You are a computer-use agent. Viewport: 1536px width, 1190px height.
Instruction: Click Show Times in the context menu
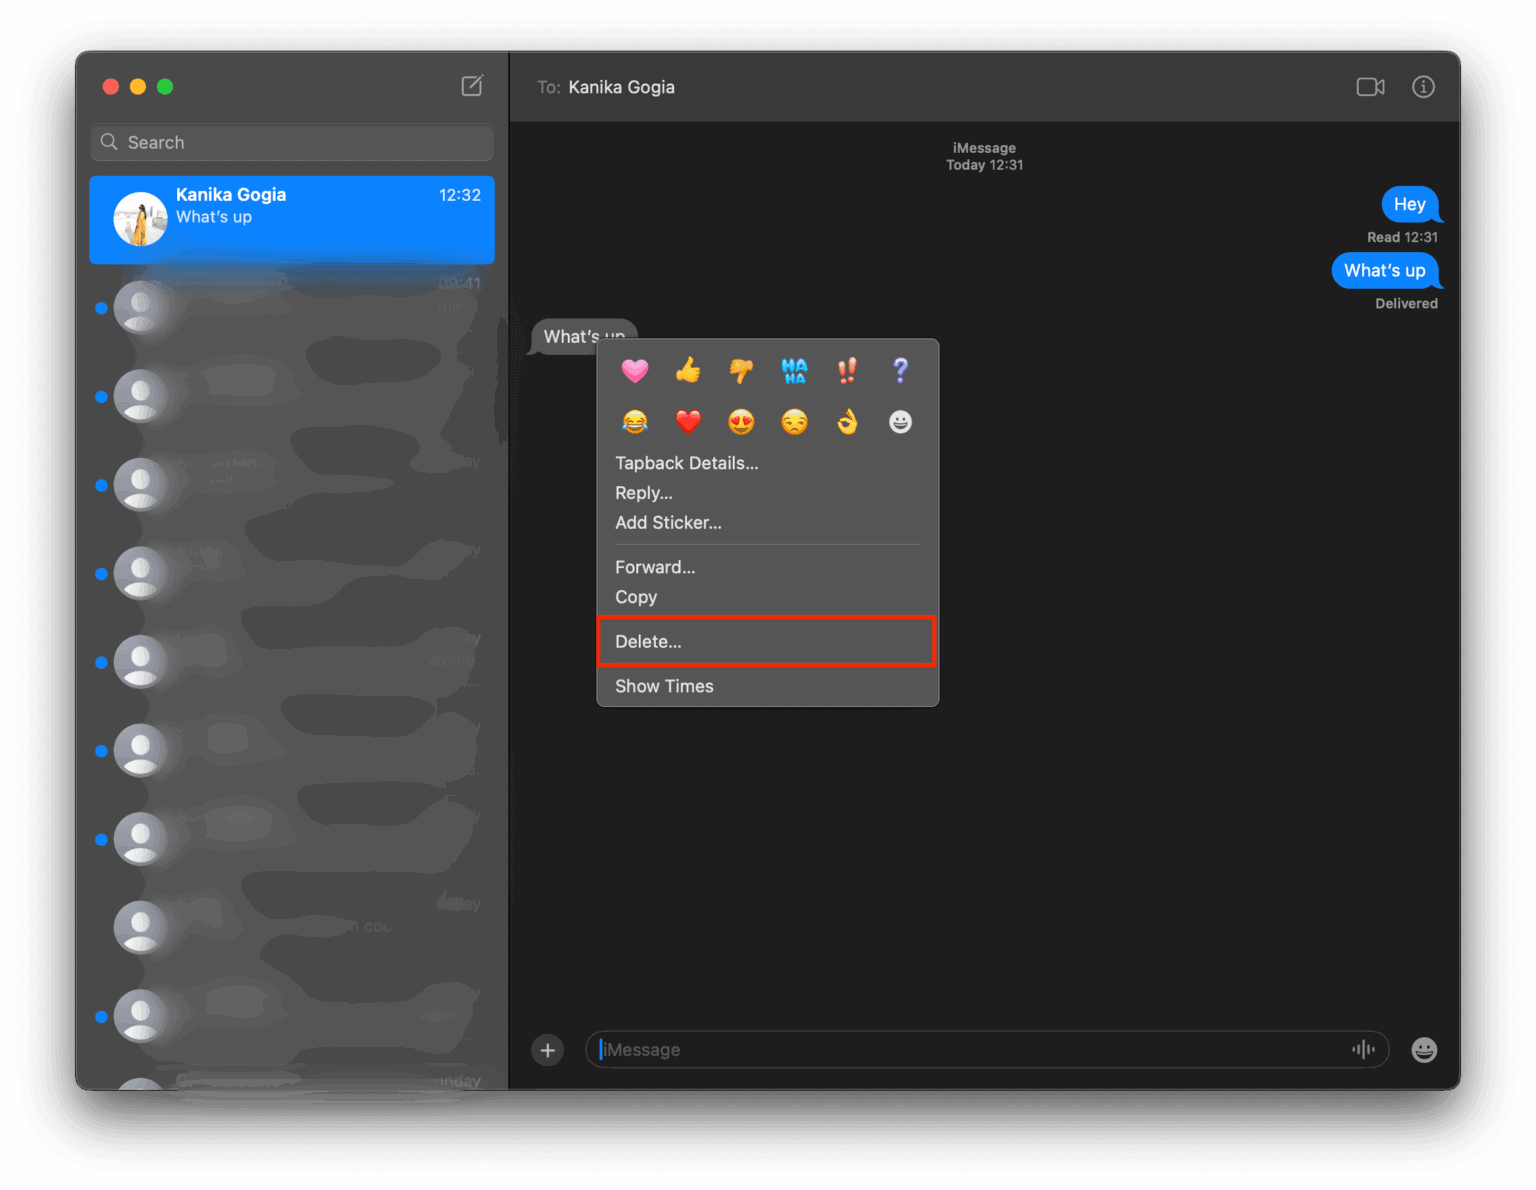click(x=663, y=686)
